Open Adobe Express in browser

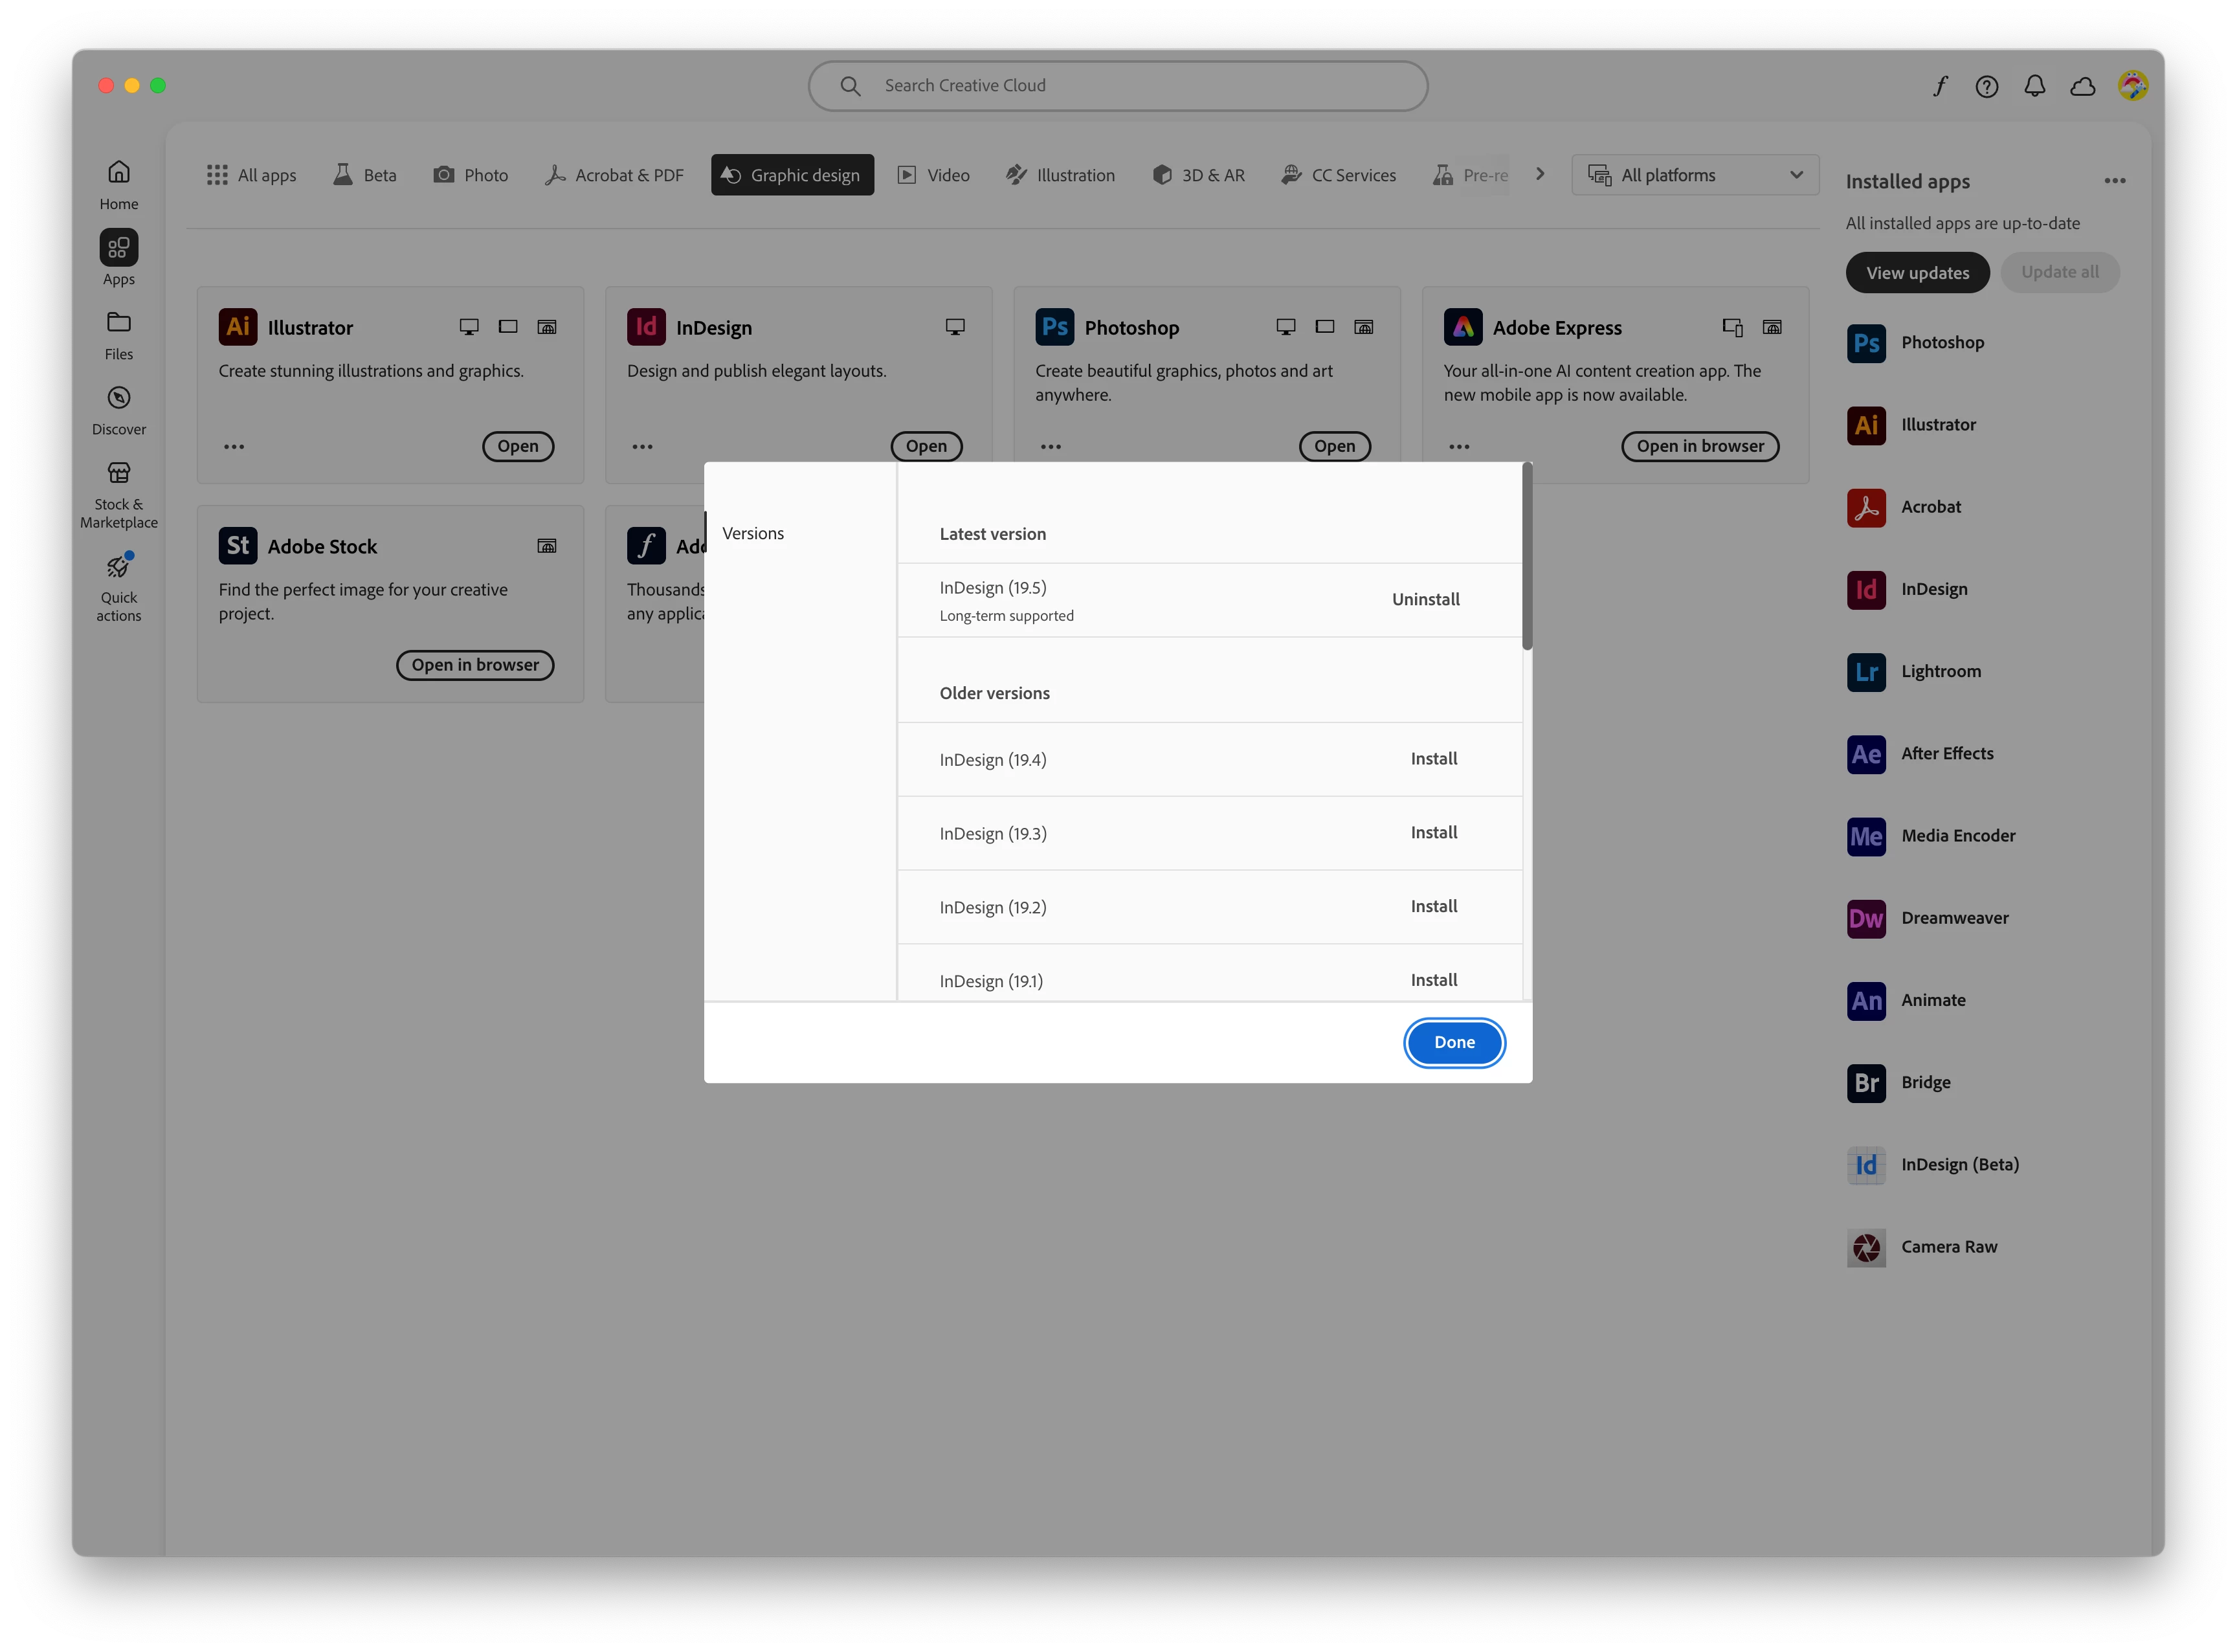click(x=1700, y=446)
